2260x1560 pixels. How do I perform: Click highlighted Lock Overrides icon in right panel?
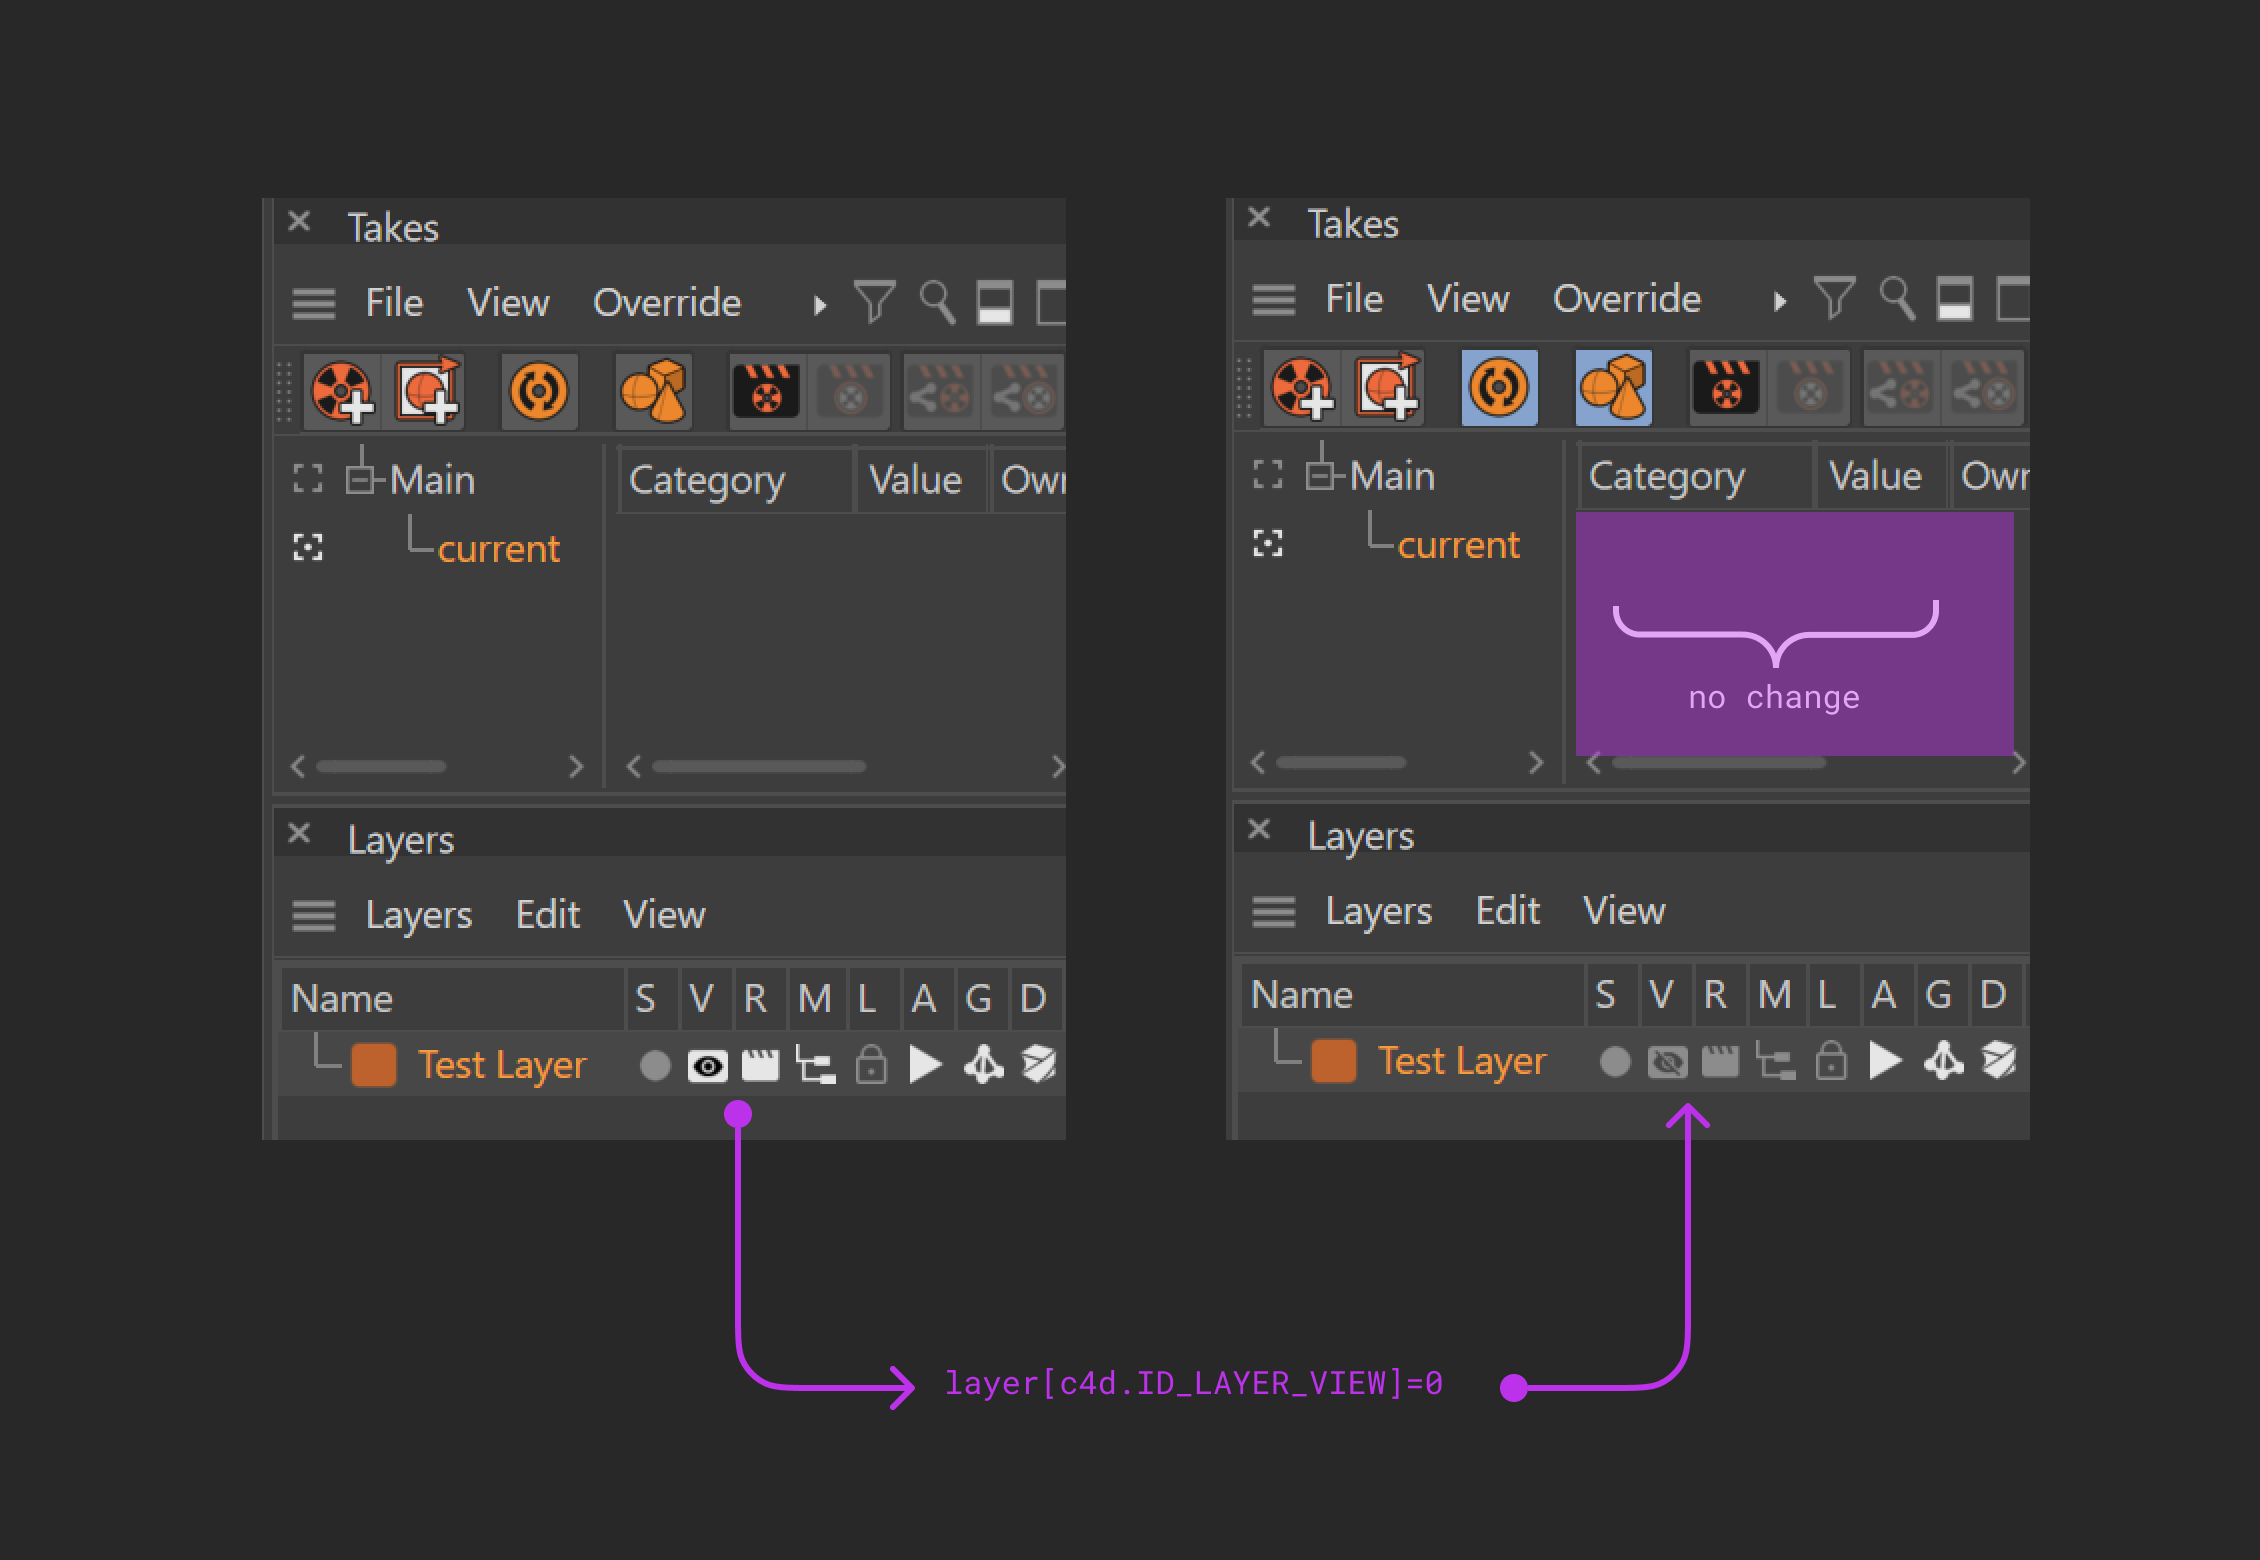point(1612,387)
